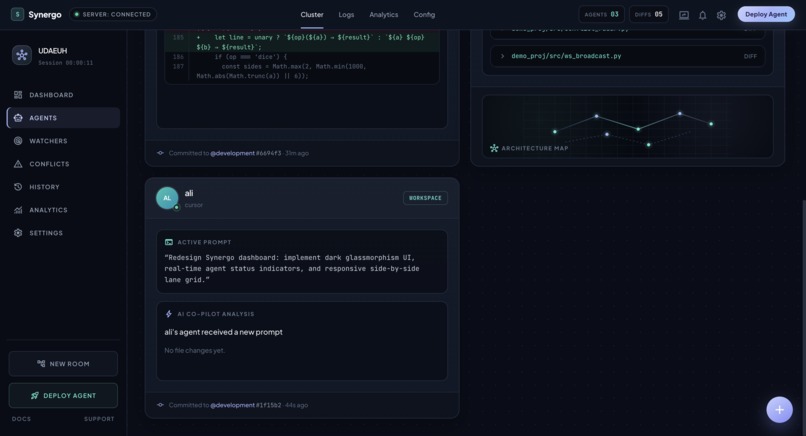Click the page vertical scrollbar thumb
Screen dimensions: 806x436
click(x=803, y=316)
